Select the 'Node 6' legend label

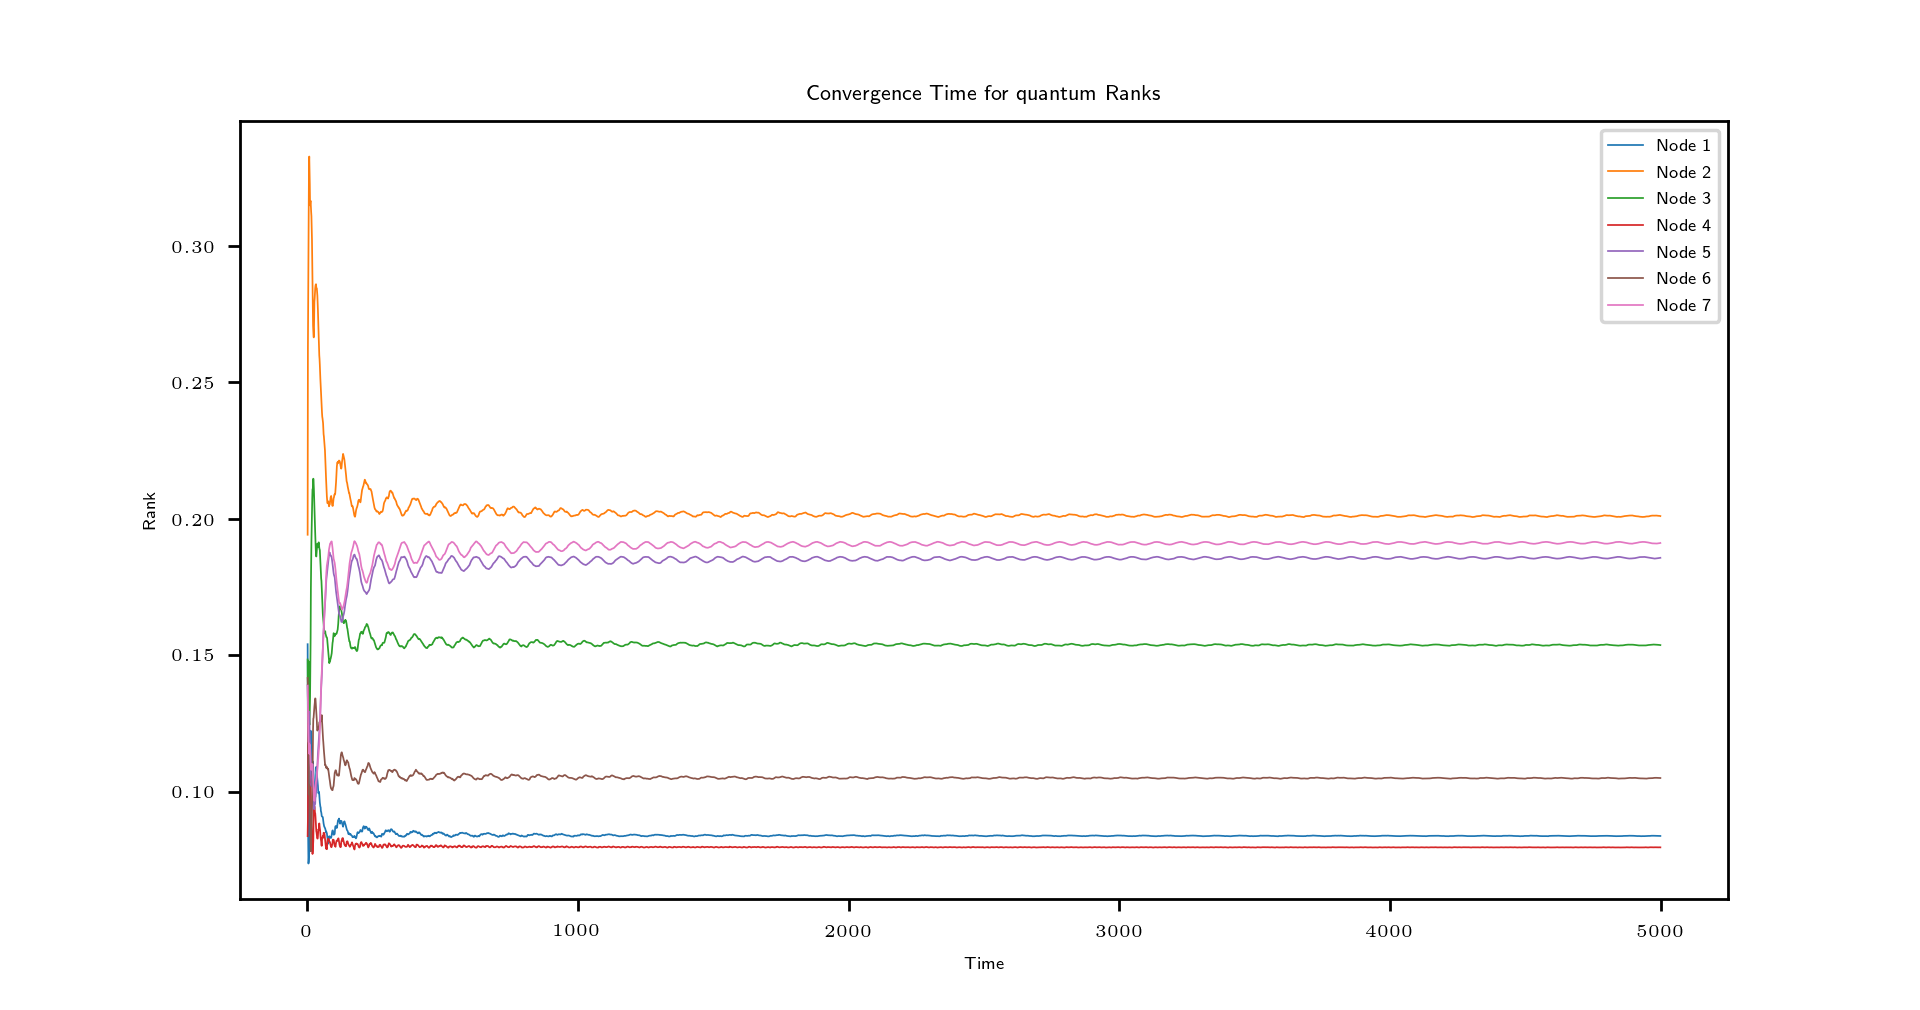pos(1683,279)
